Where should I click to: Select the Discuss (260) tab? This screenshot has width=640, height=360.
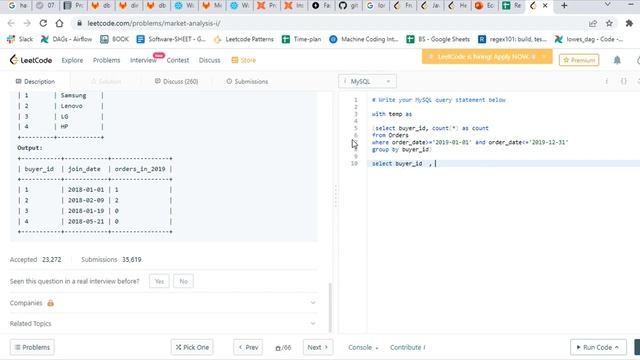[x=176, y=82]
